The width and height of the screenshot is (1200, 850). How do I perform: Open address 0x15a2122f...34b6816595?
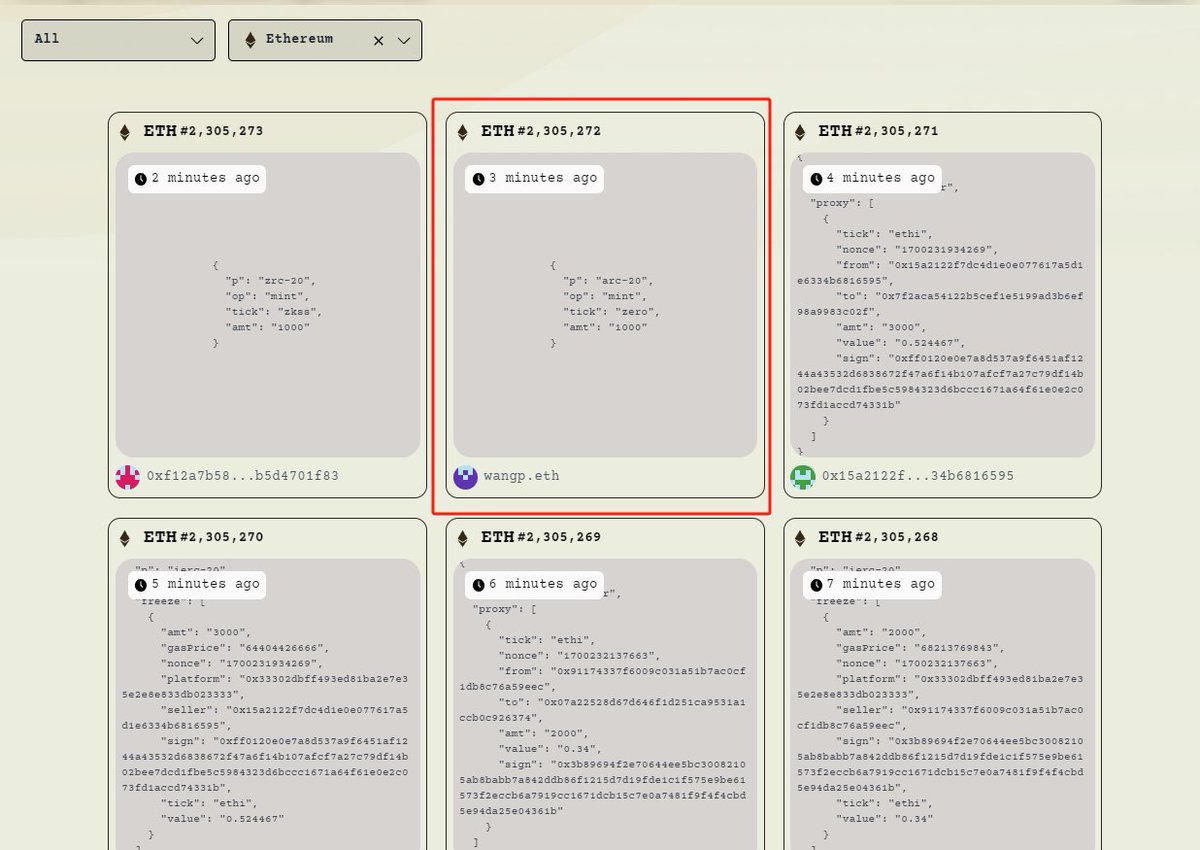point(918,476)
